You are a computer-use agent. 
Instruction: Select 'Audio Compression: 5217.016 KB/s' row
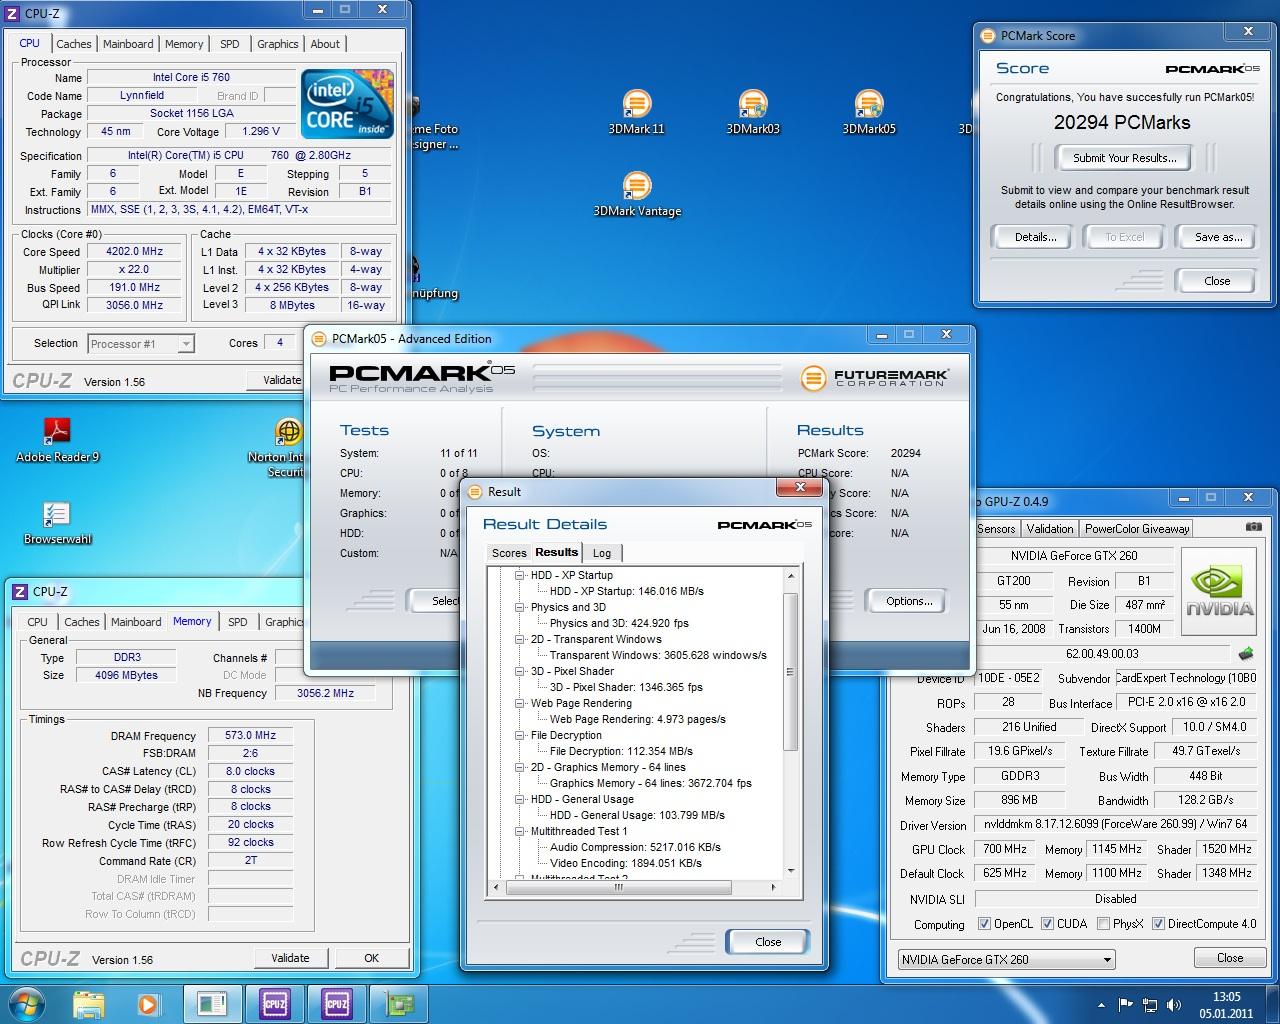(x=635, y=847)
